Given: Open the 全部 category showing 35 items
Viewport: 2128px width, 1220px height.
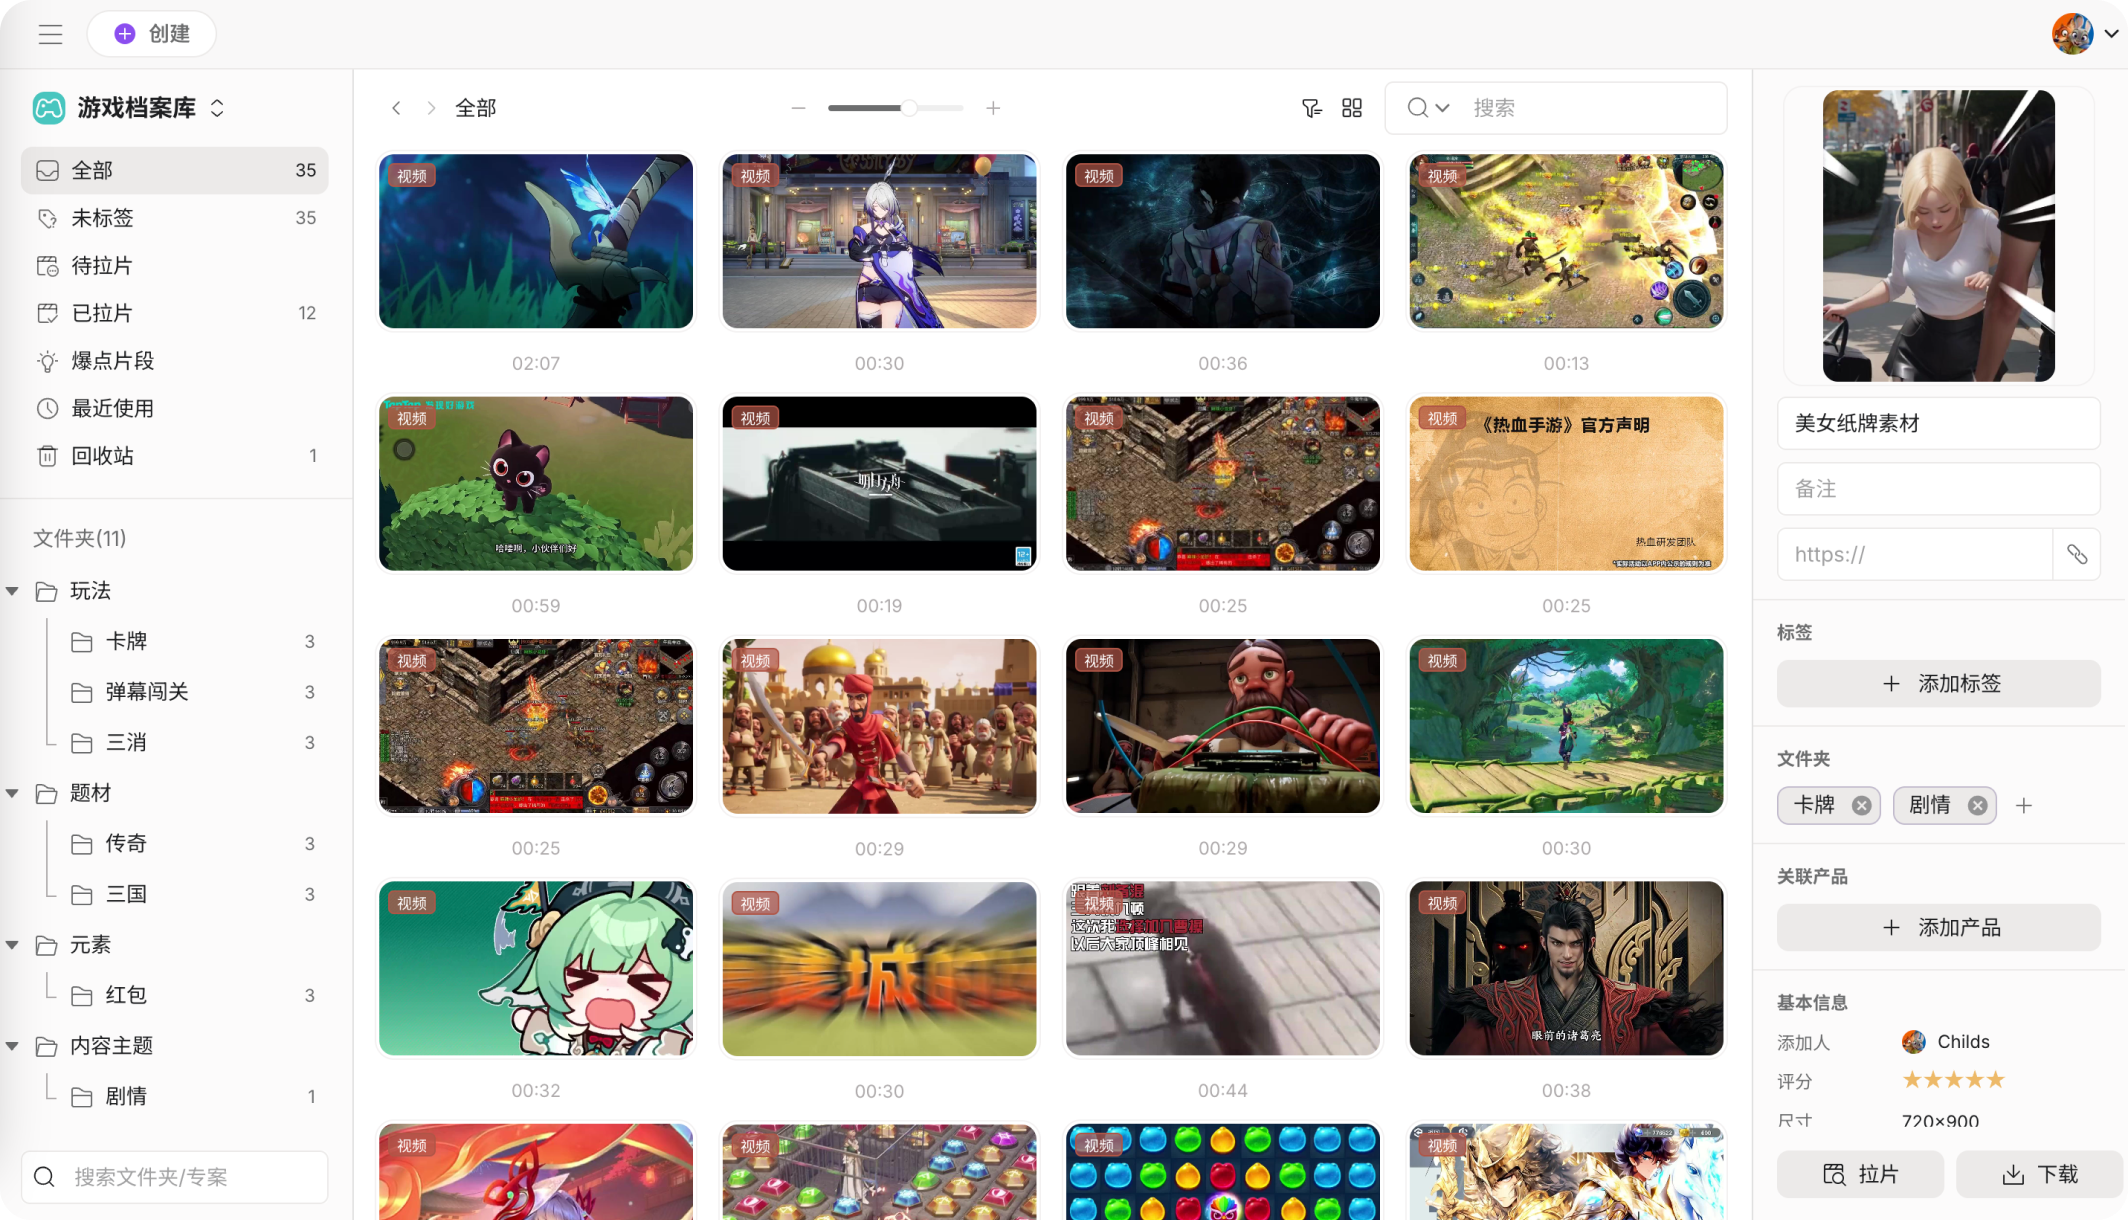Looking at the screenshot, I should [x=93, y=170].
